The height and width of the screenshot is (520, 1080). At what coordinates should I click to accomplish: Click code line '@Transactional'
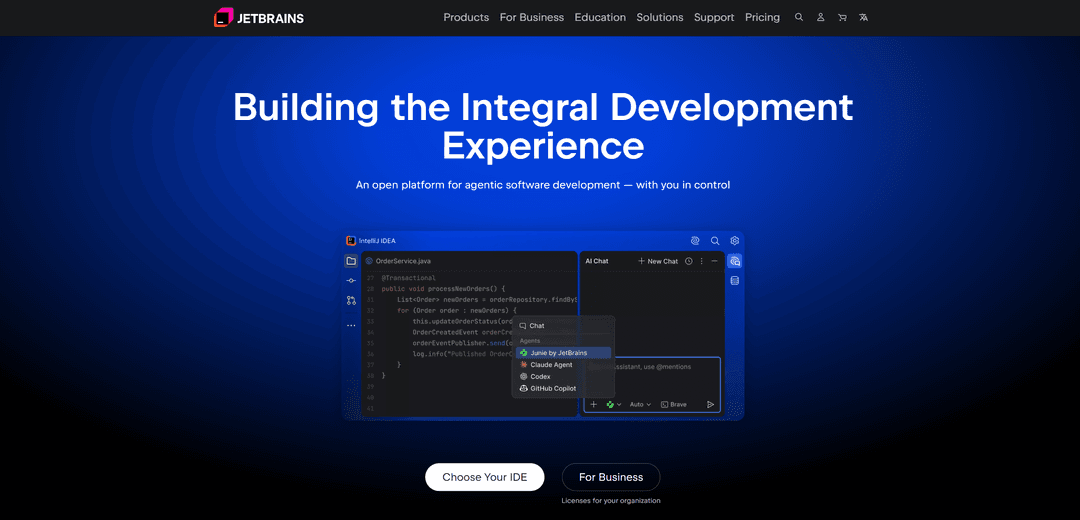click(x=408, y=278)
